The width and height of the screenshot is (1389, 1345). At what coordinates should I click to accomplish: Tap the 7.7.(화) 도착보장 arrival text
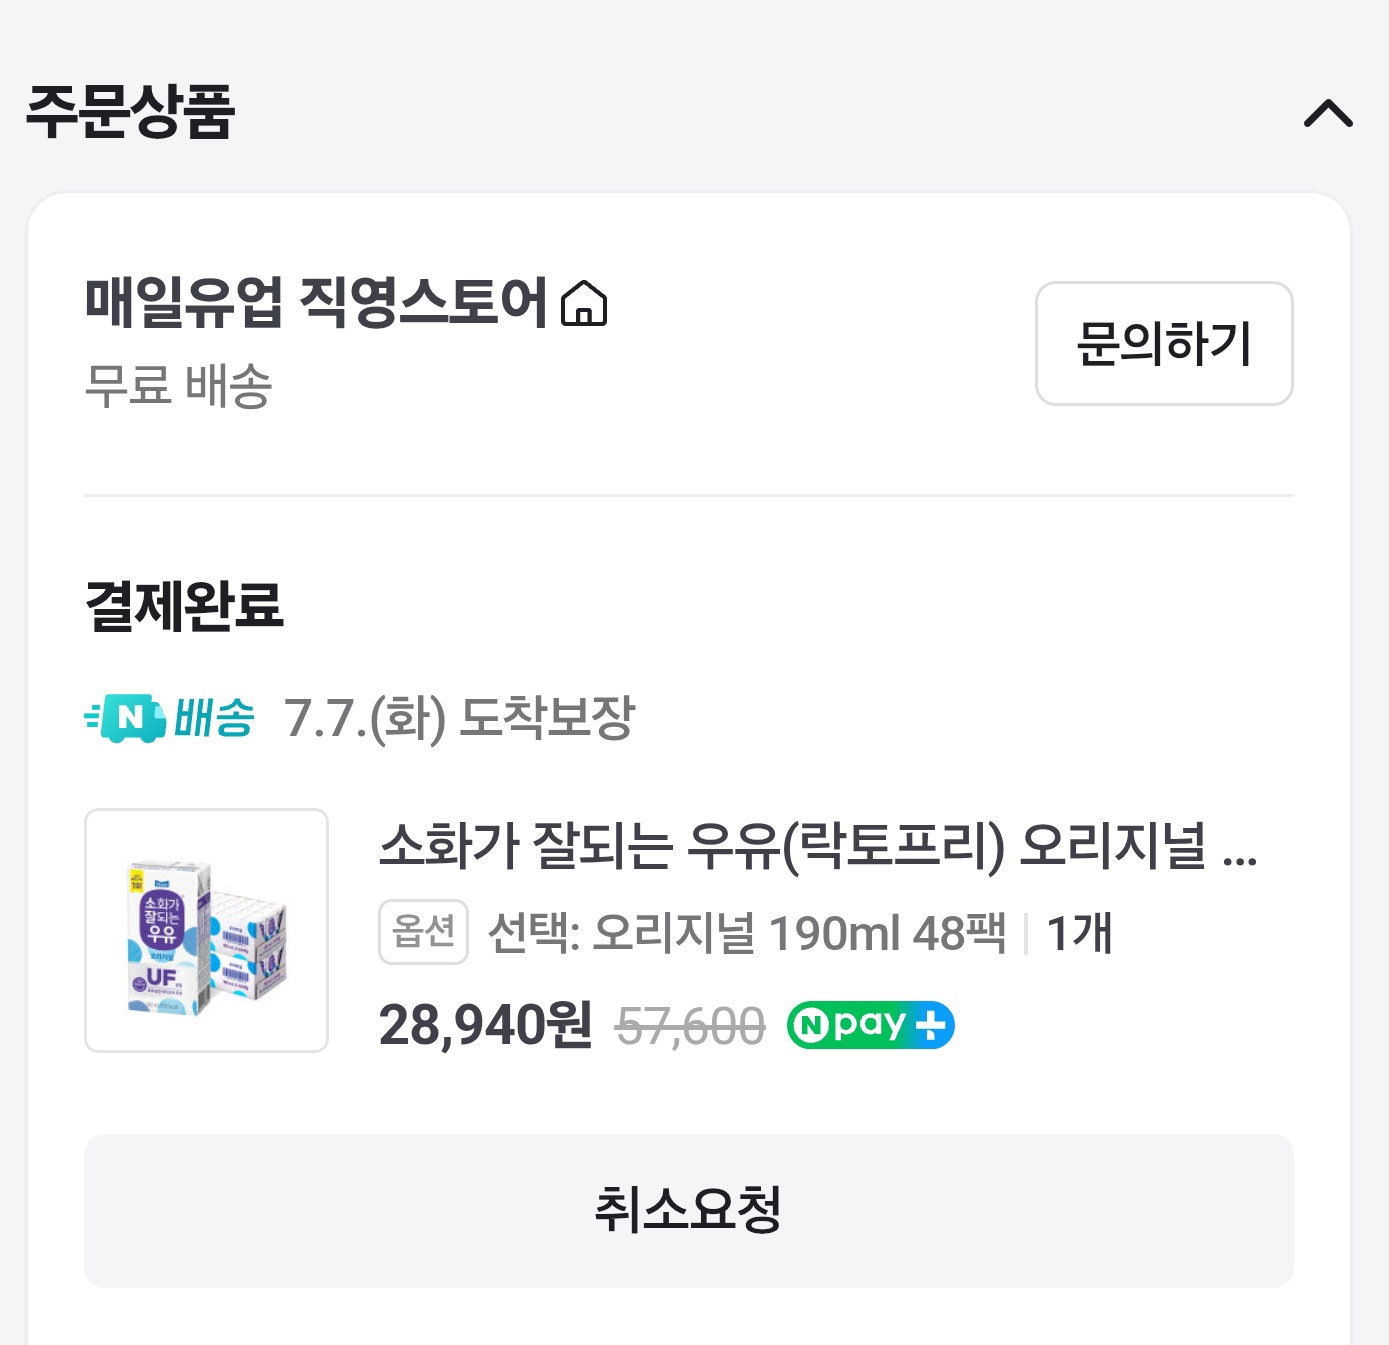pyautogui.click(x=459, y=718)
